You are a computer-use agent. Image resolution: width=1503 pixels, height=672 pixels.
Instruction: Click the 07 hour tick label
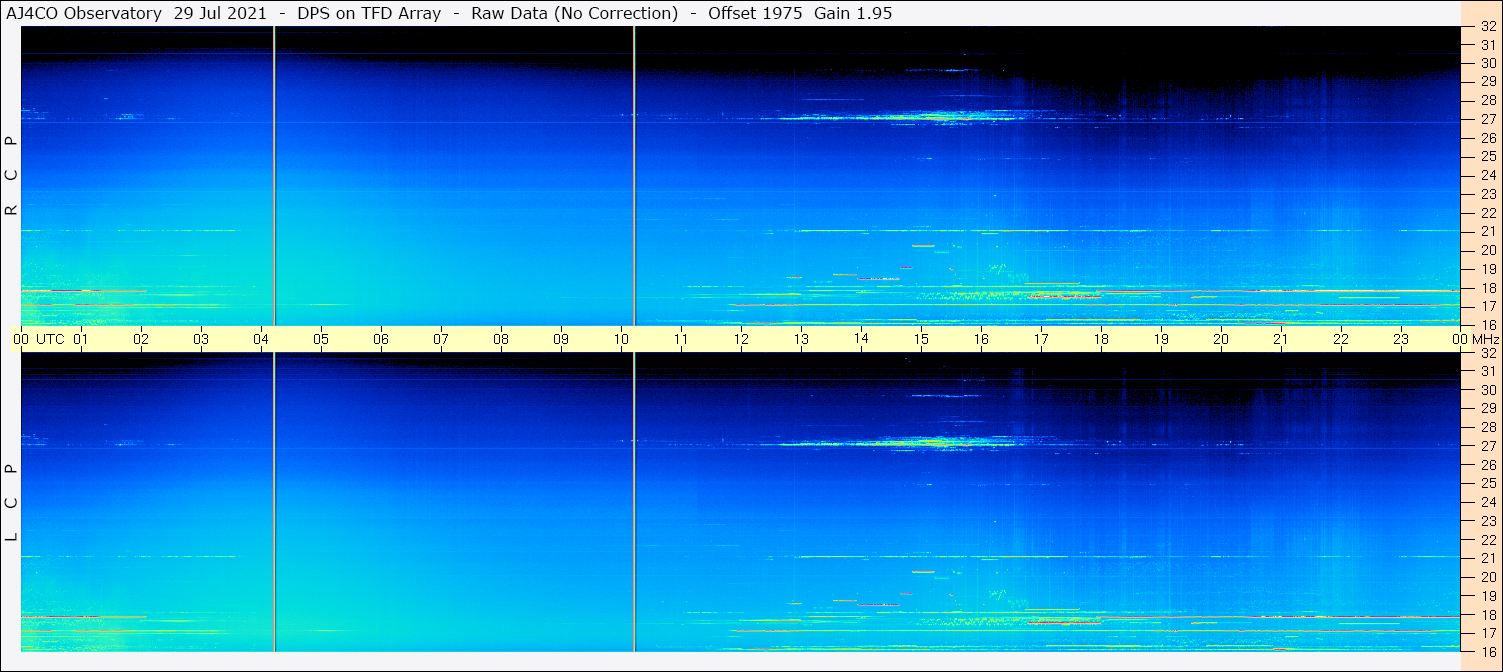click(441, 339)
